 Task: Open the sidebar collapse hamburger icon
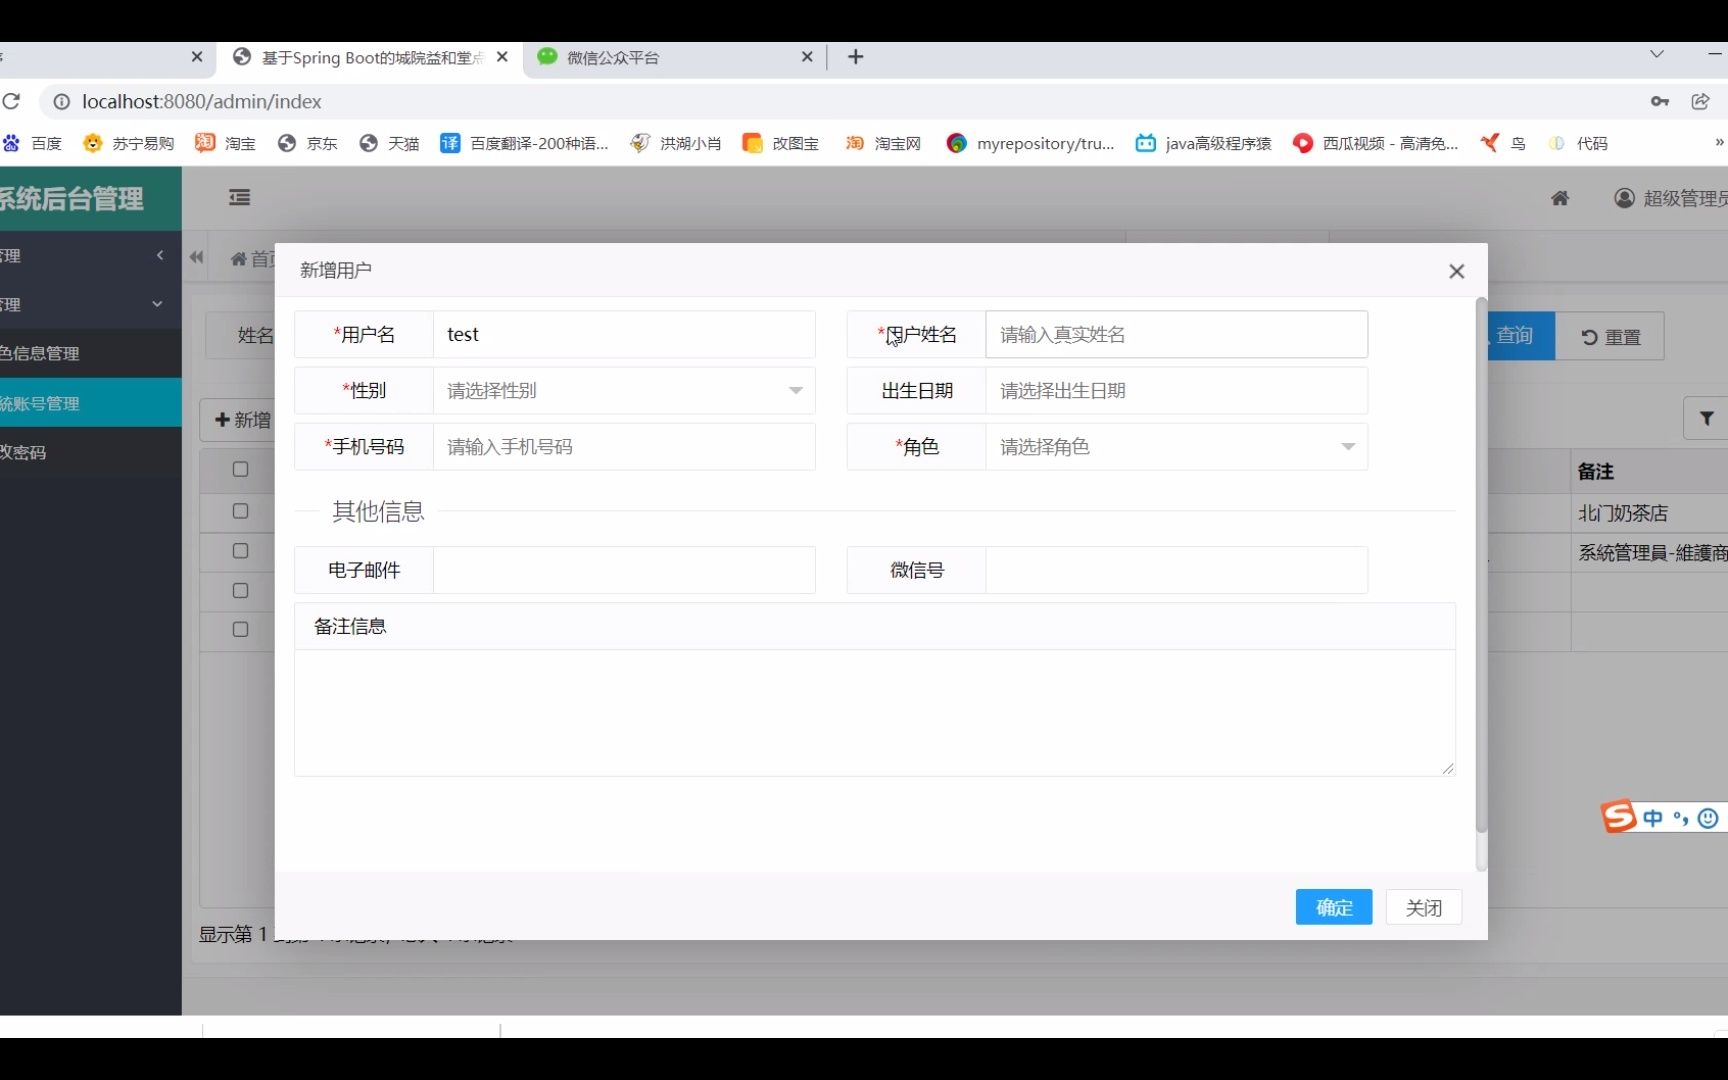click(239, 198)
